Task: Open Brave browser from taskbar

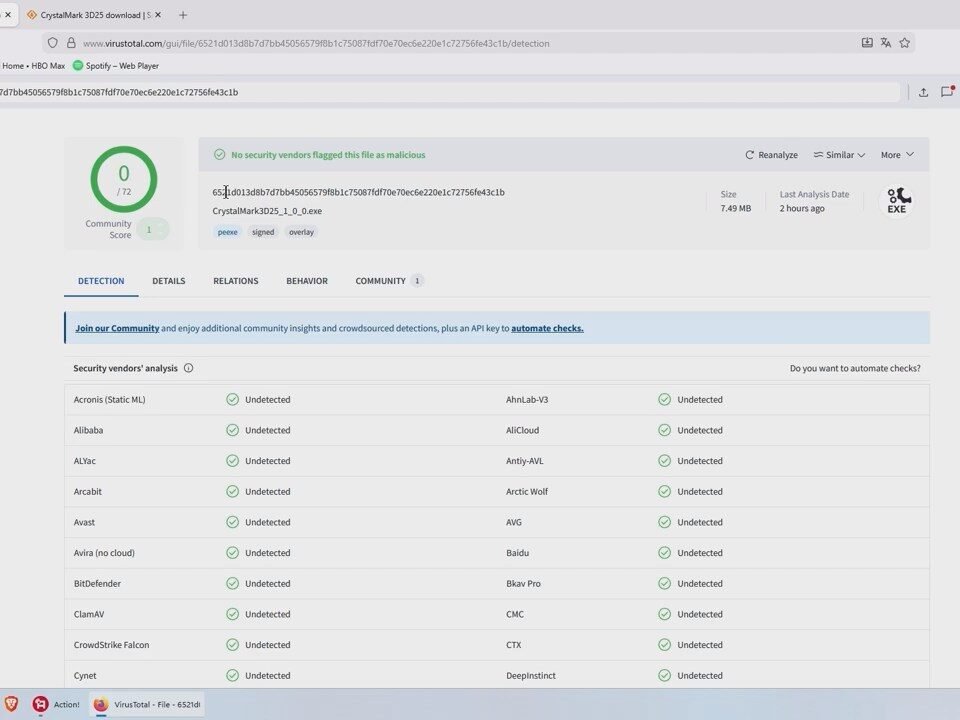Action: click(x=12, y=704)
